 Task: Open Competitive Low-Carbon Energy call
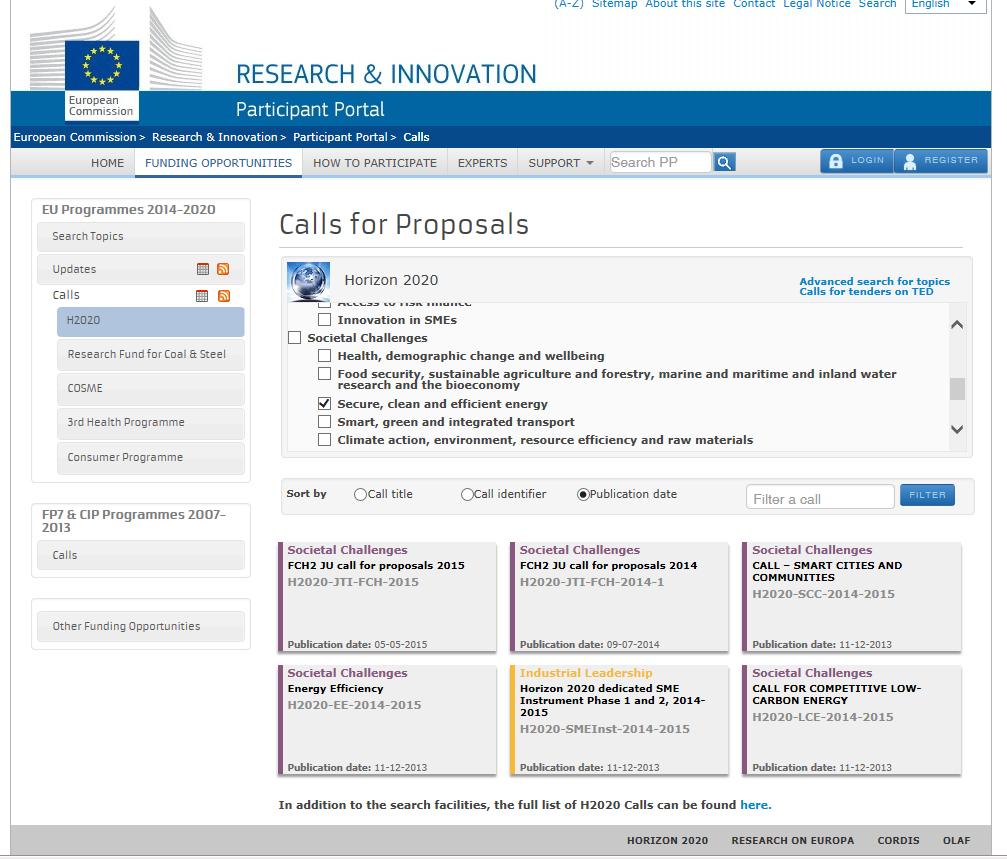(852, 720)
